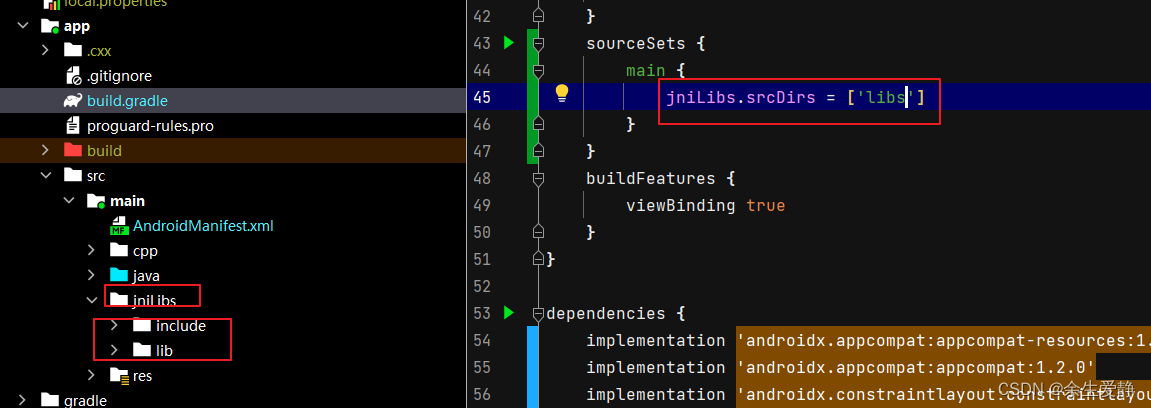This screenshot has height=408, width=1151.
Task: Expand the .cxx folder
Action: [x=45, y=50]
